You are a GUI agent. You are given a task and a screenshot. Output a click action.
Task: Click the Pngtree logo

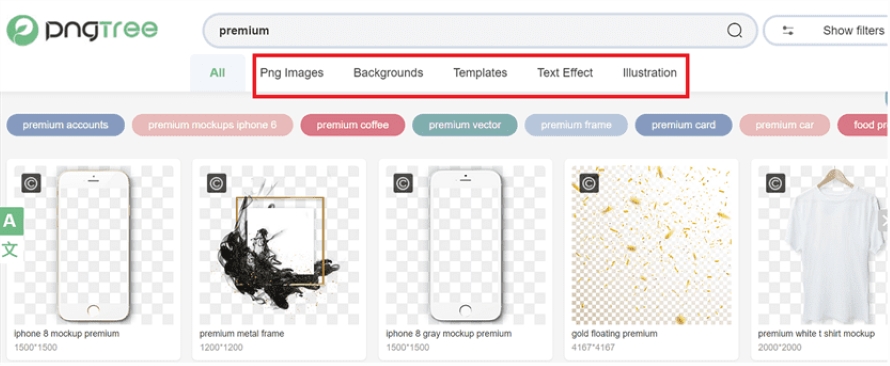pos(82,30)
